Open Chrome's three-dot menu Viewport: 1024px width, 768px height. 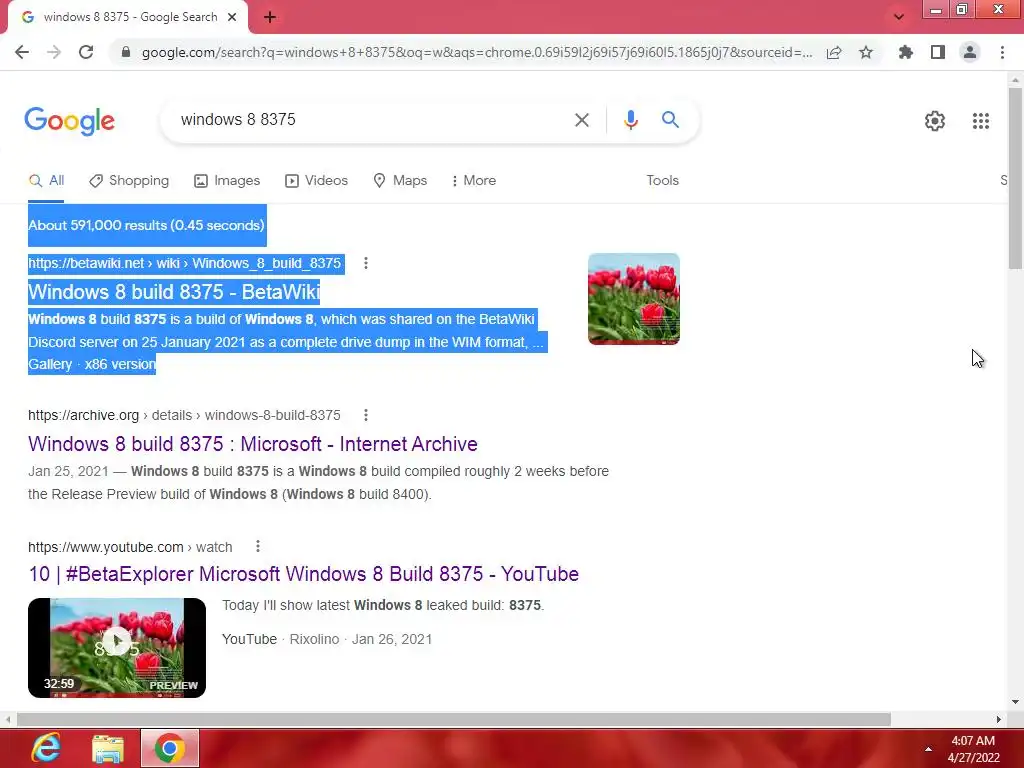[x=1002, y=52]
